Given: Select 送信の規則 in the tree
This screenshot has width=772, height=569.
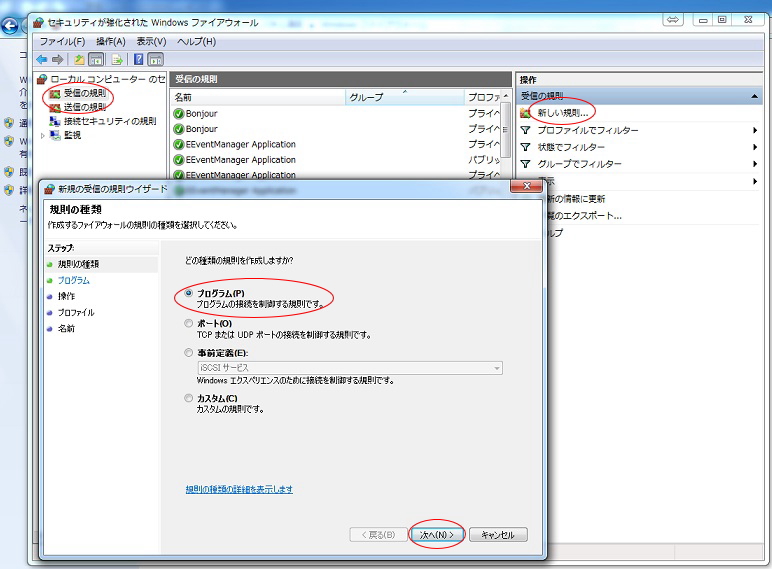Looking at the screenshot, I should pyautogui.click(x=84, y=107).
